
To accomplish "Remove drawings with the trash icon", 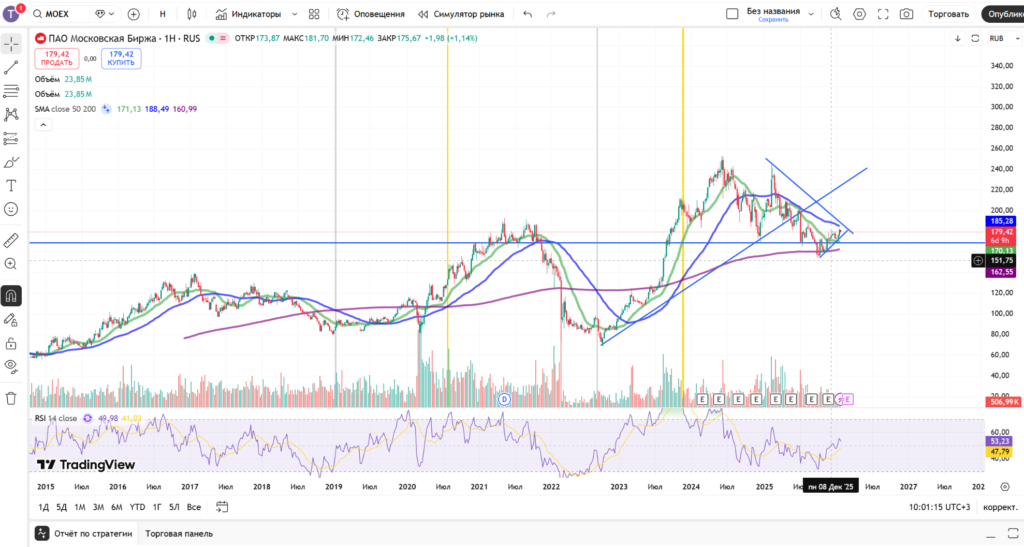I will (11, 398).
